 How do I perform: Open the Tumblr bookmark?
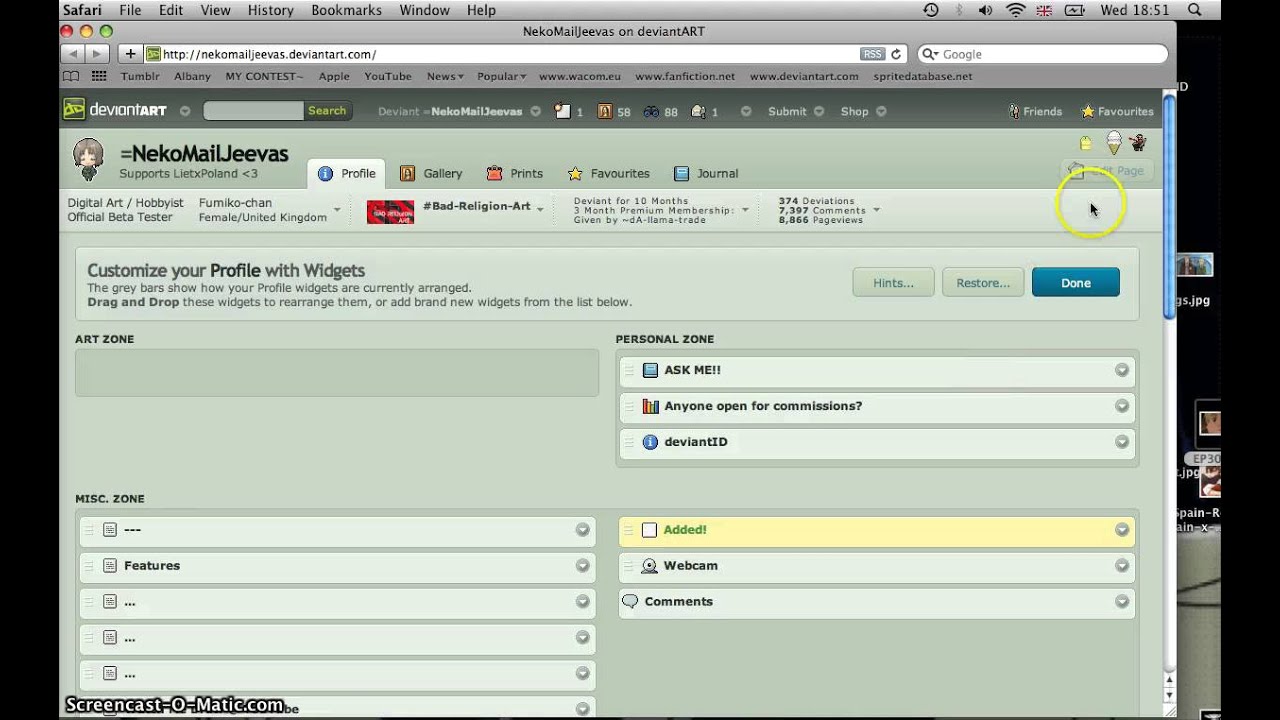coord(140,76)
